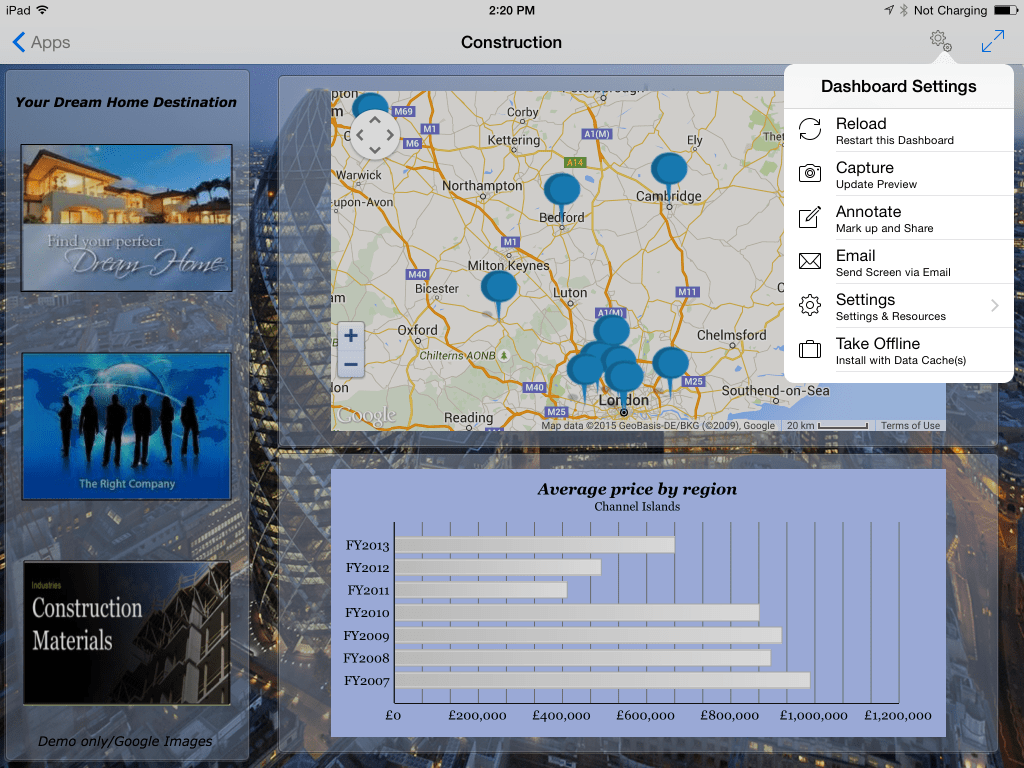Click the FY2007 bar in chart
The image size is (1024, 768).
tap(602, 681)
